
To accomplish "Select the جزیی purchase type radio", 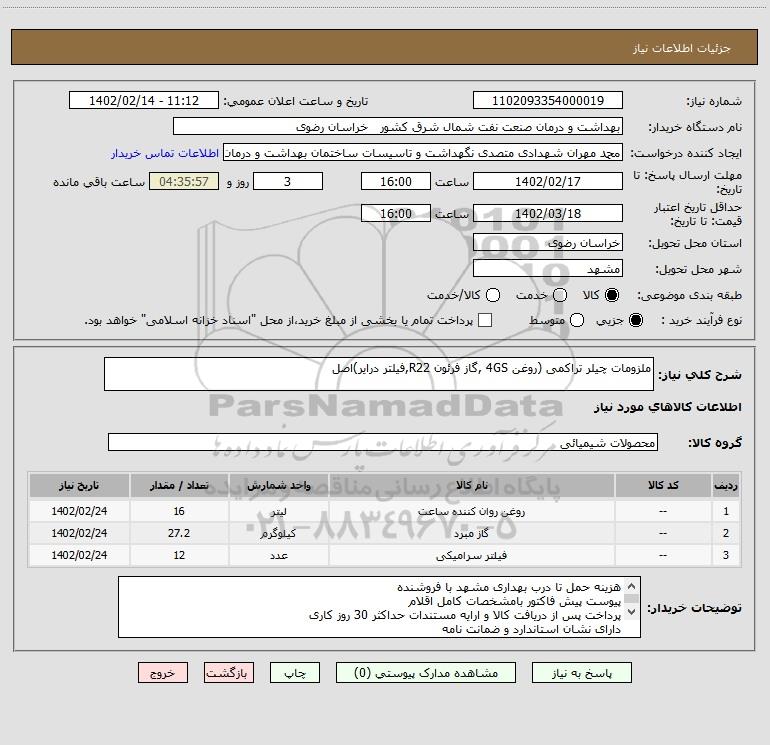I will pyautogui.click(x=636, y=320).
